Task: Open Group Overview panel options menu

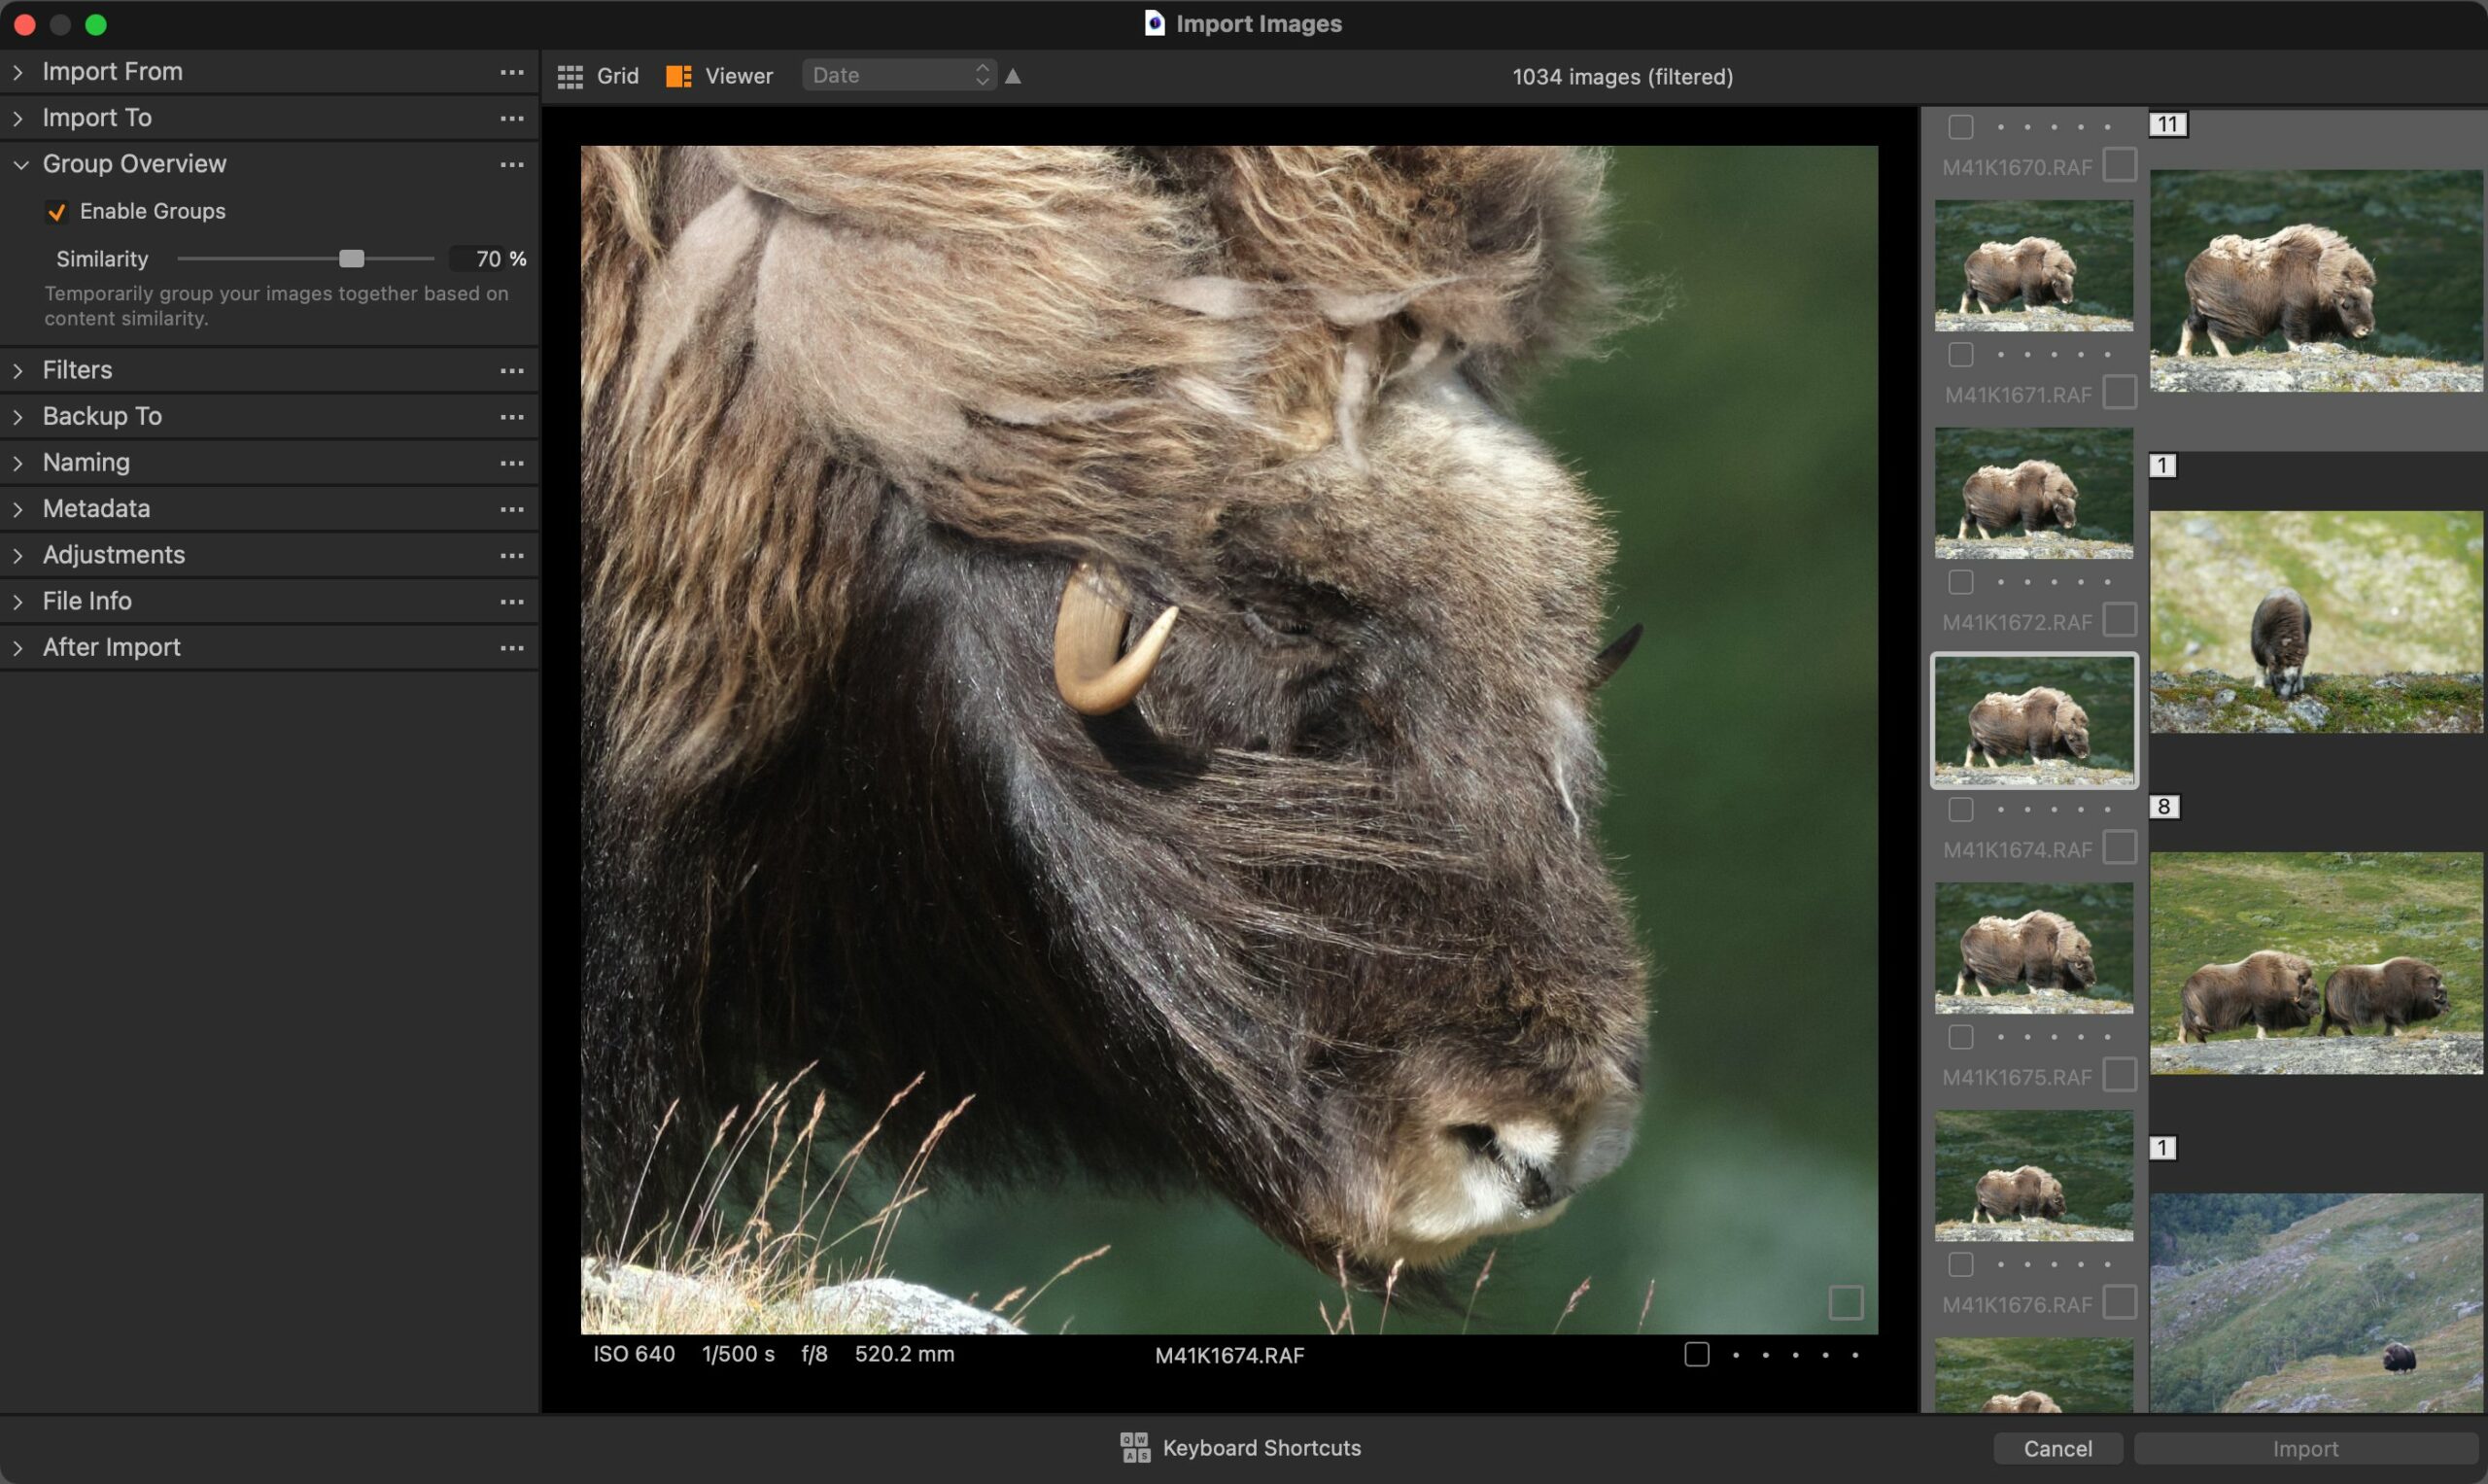Action: (512, 164)
